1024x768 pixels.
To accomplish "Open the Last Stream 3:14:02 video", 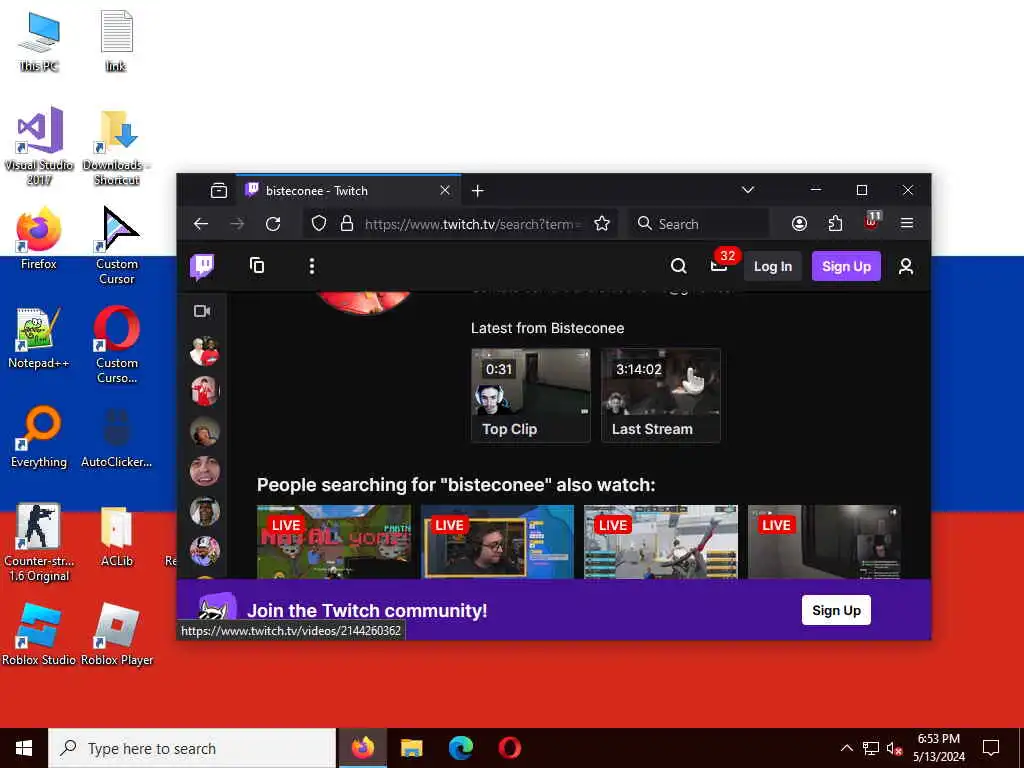I will 660,396.
